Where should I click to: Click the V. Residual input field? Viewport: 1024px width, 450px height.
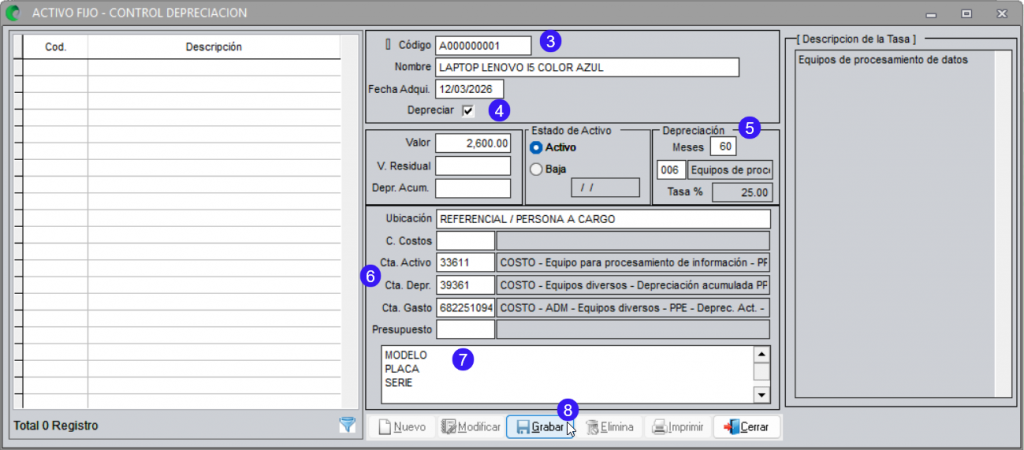(473, 166)
